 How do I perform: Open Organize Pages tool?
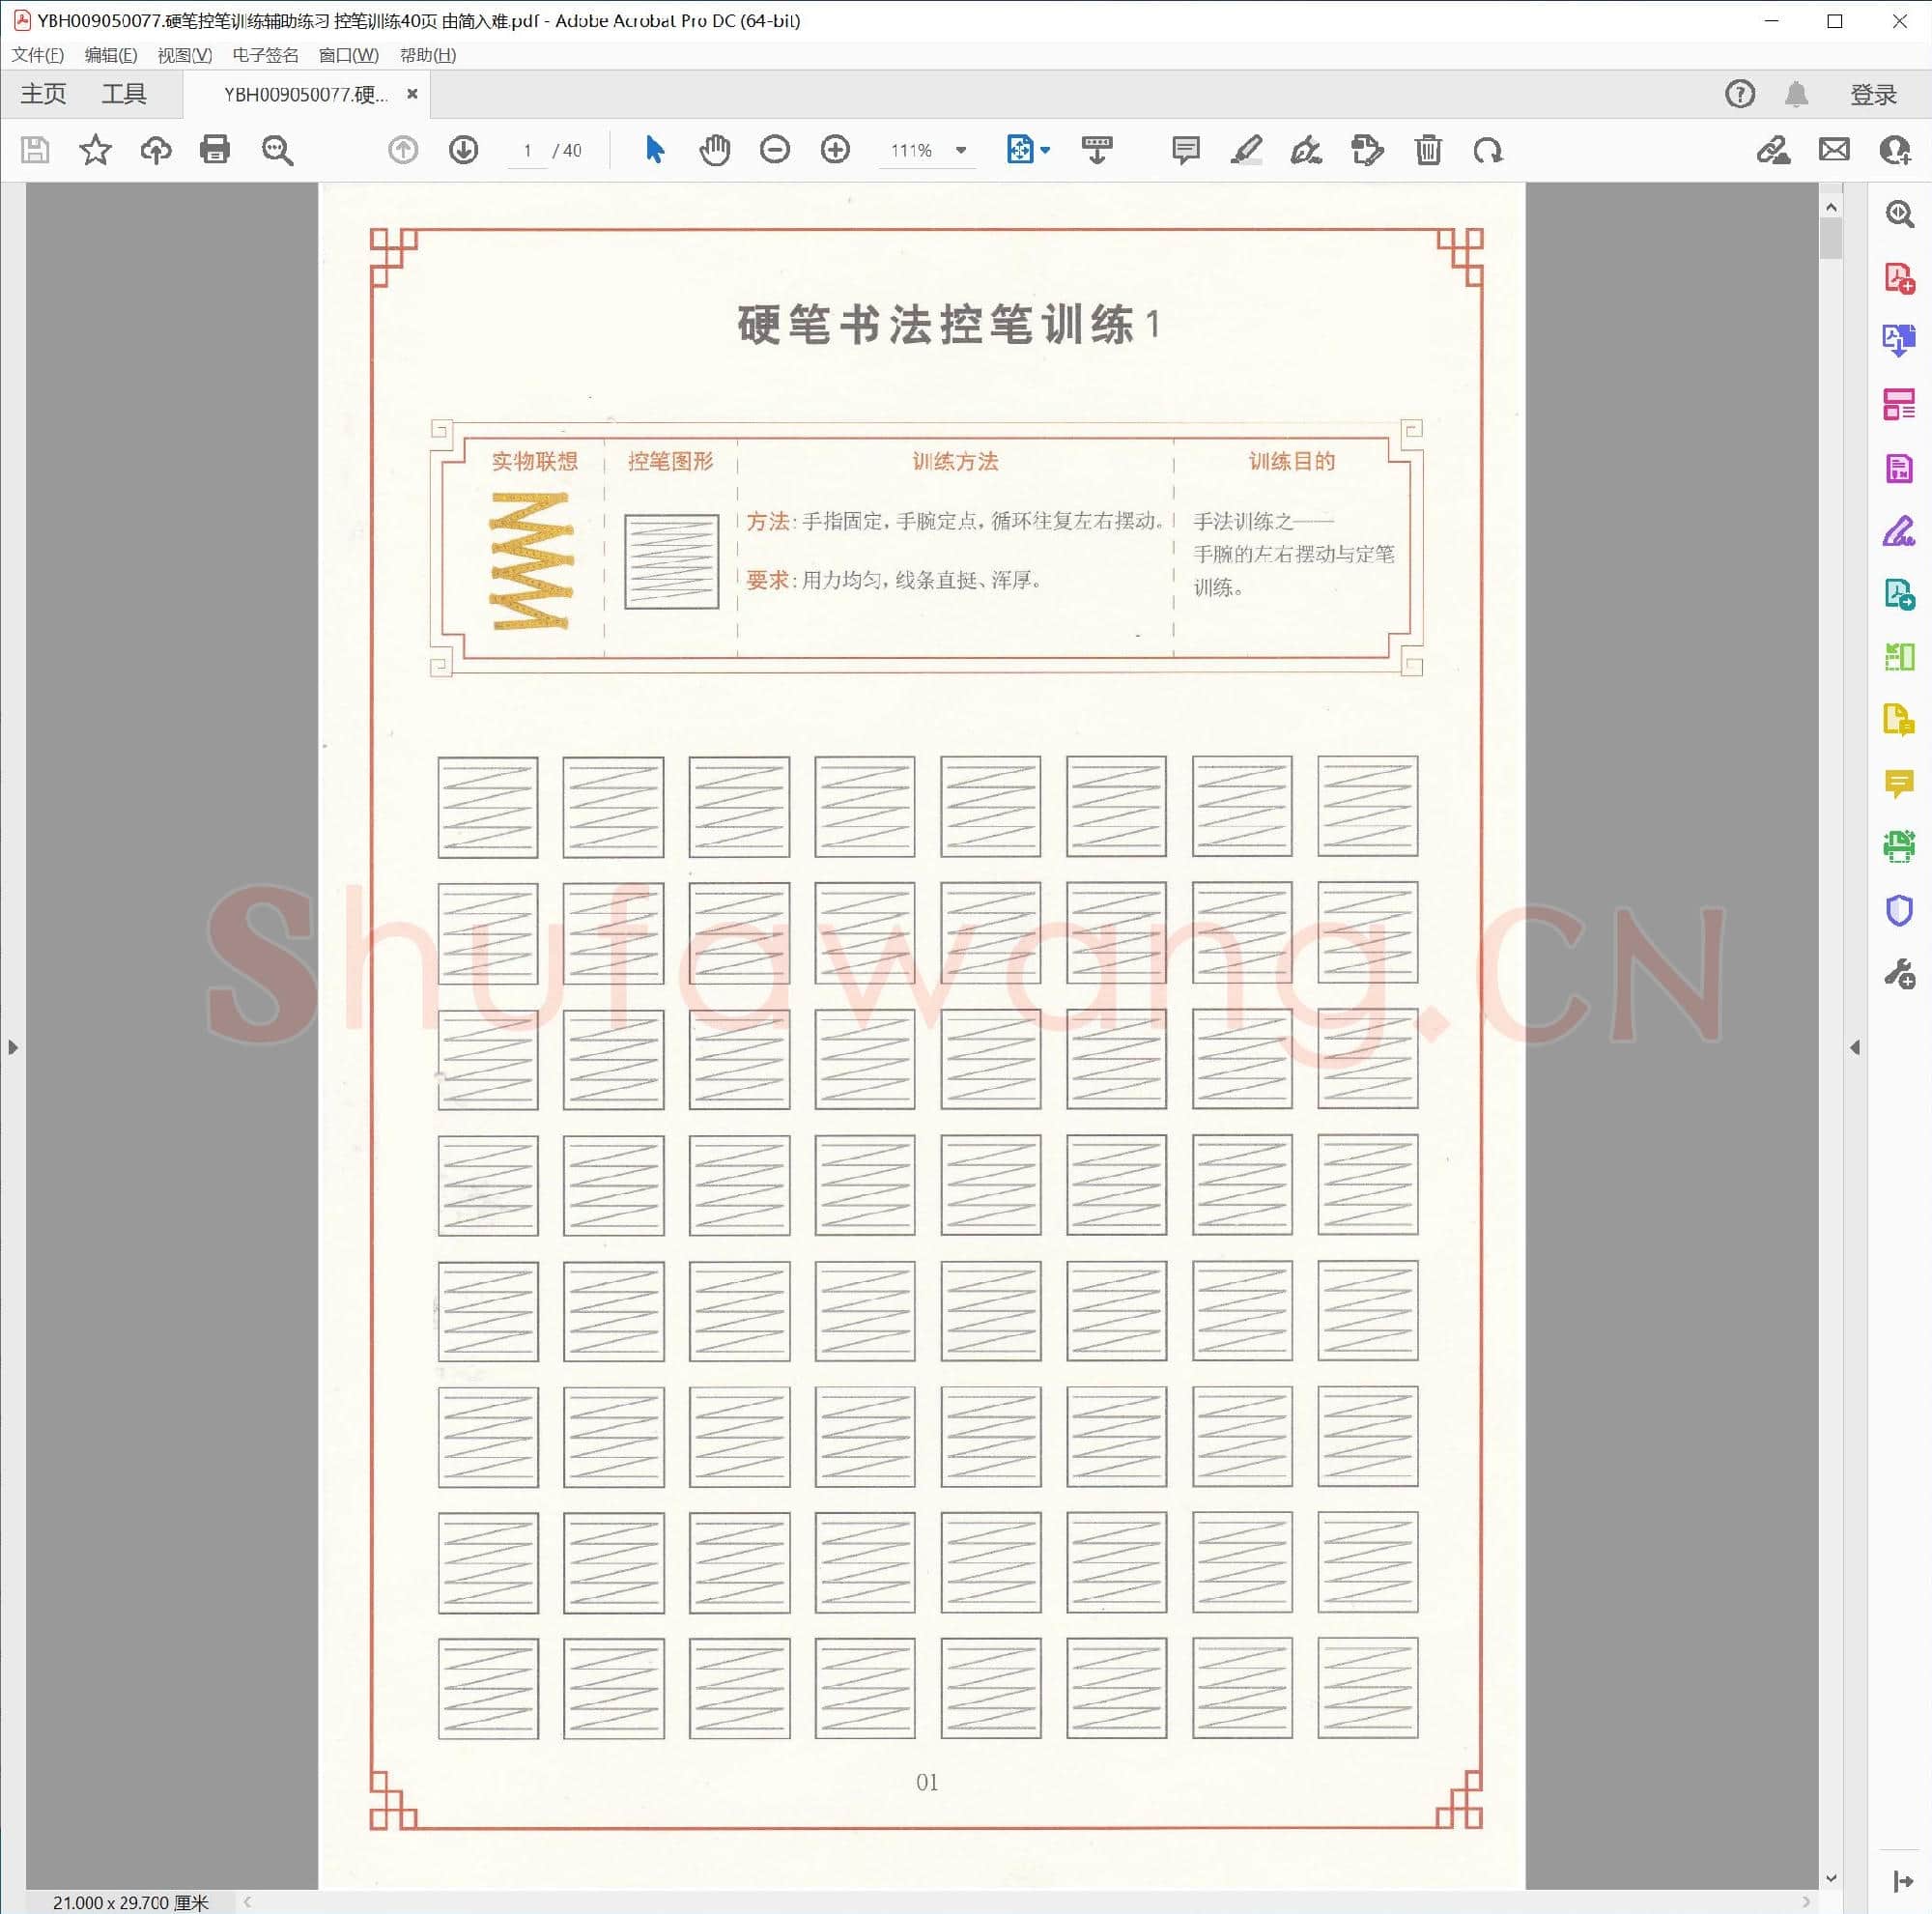click(1899, 405)
